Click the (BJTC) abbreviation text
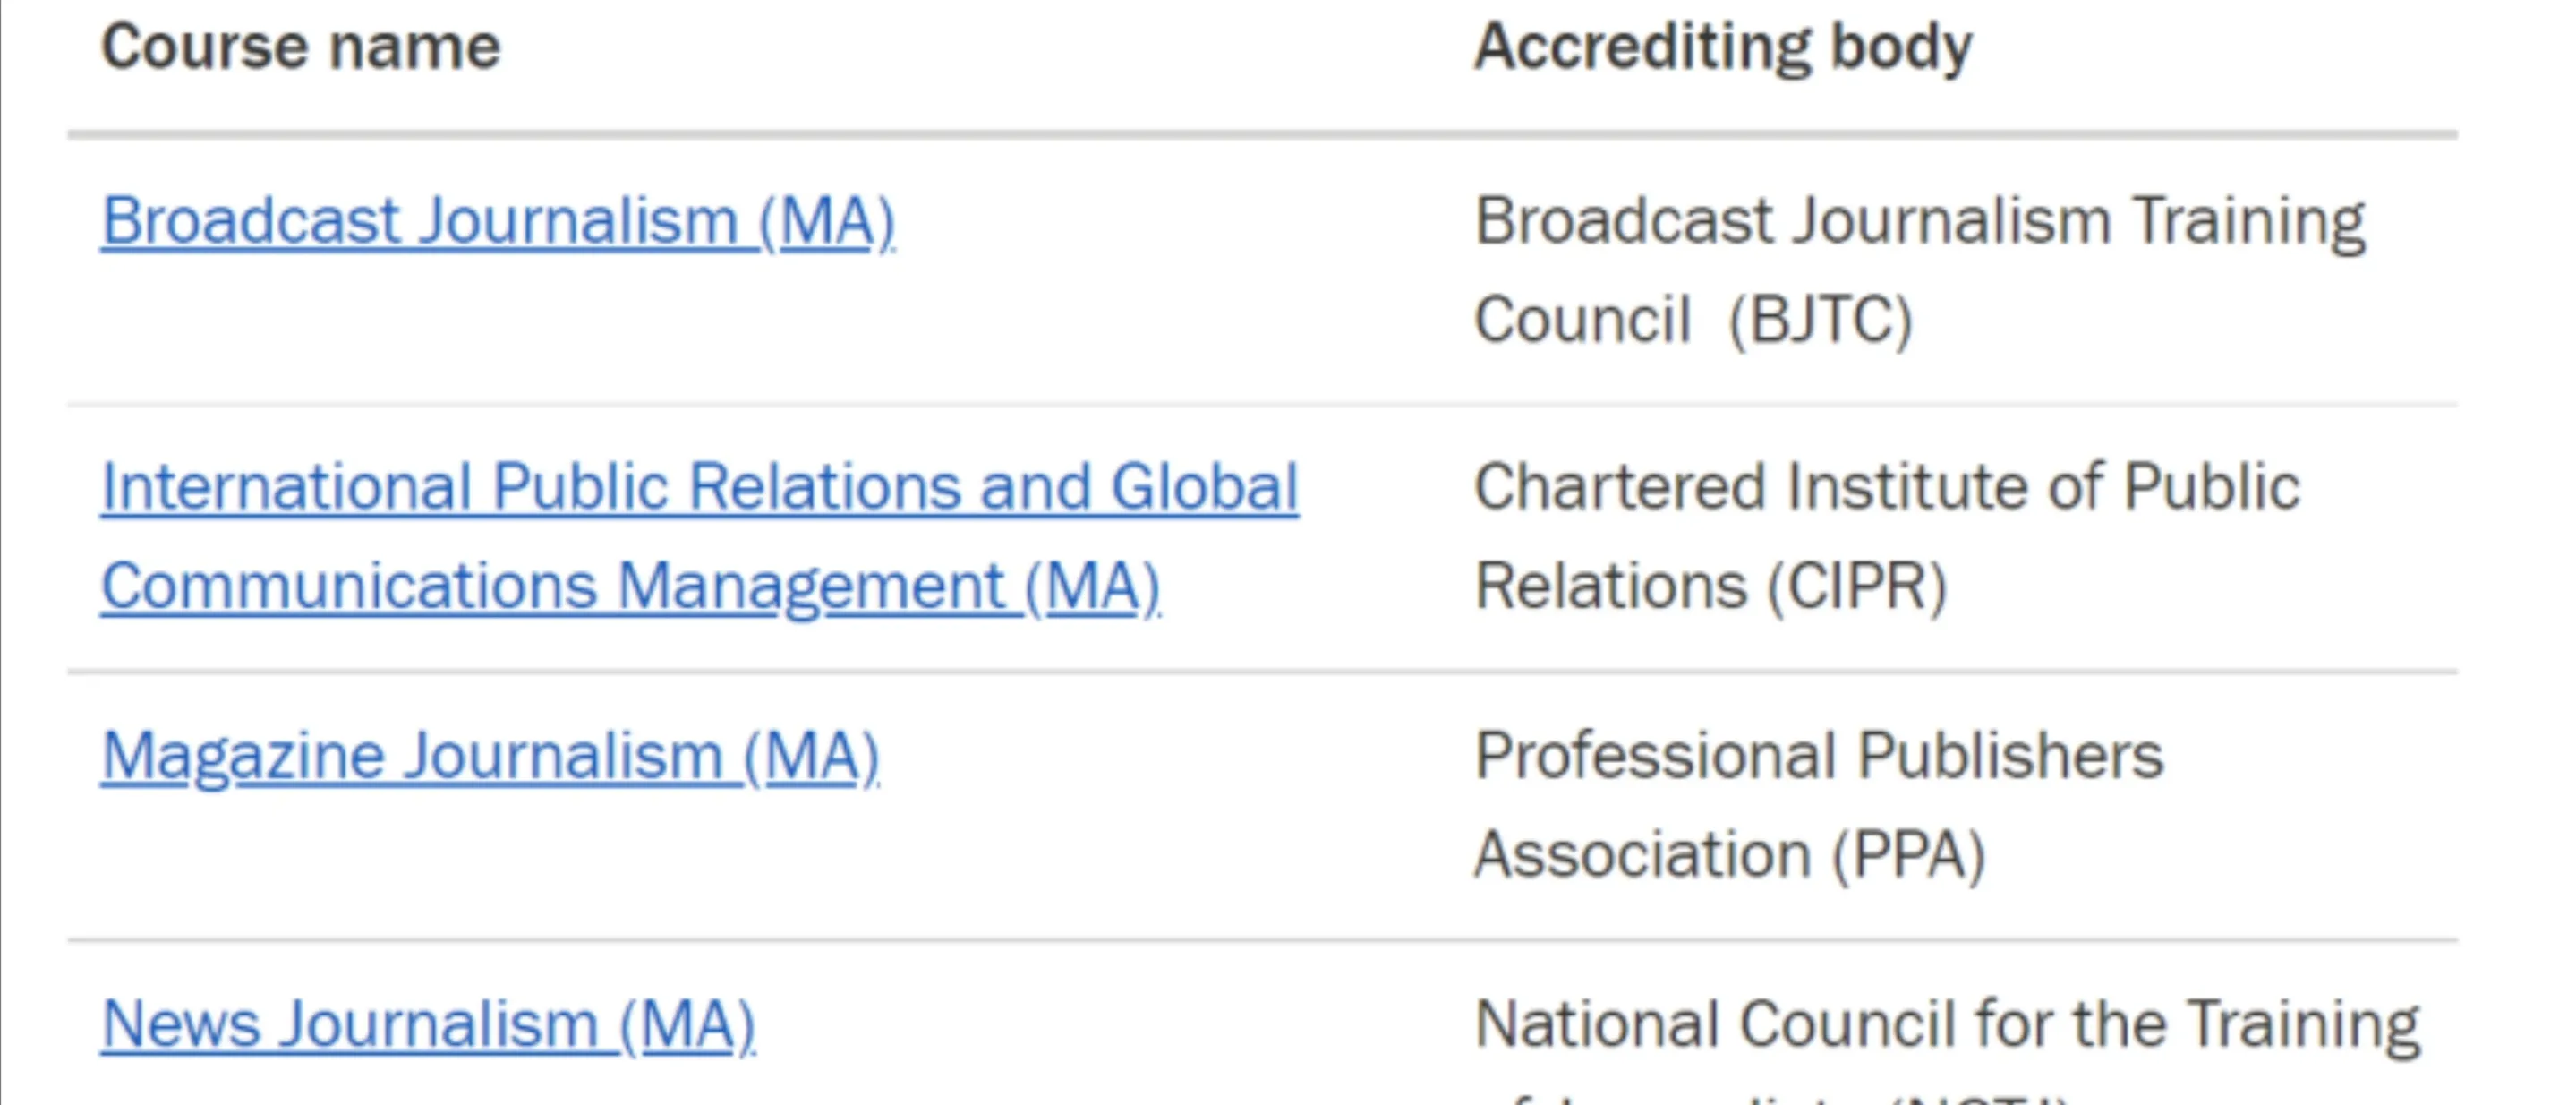 (x=1820, y=320)
